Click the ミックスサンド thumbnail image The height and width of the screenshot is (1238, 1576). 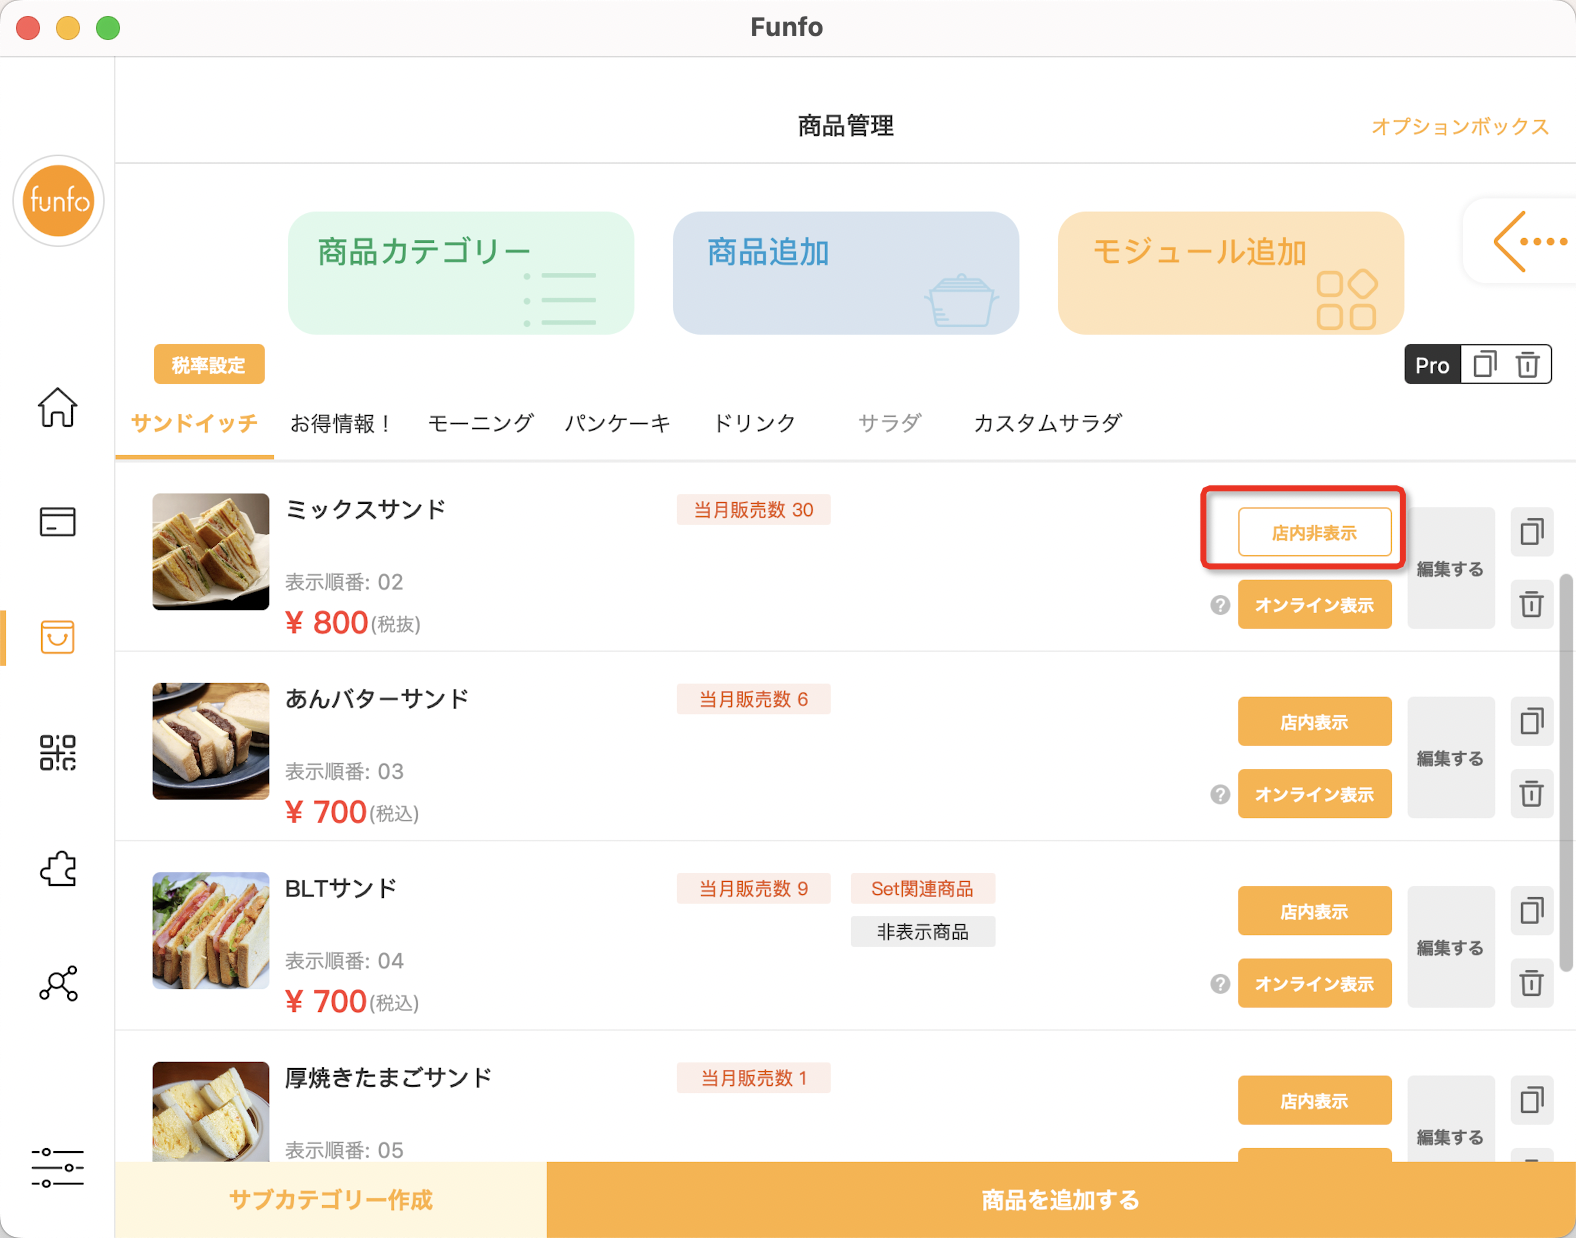pyautogui.click(x=210, y=551)
